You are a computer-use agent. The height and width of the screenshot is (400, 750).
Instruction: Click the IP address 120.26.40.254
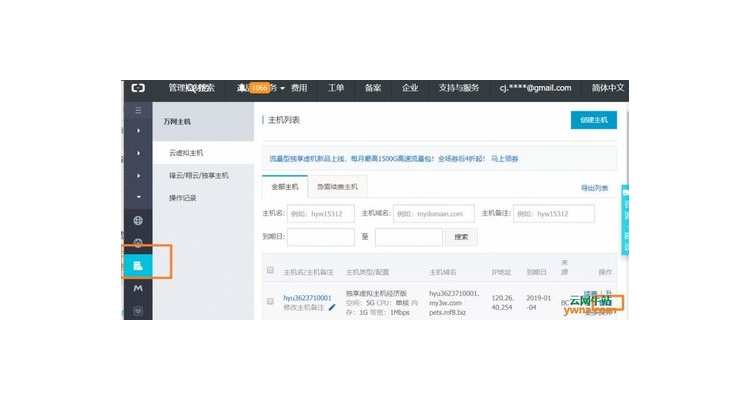click(502, 302)
